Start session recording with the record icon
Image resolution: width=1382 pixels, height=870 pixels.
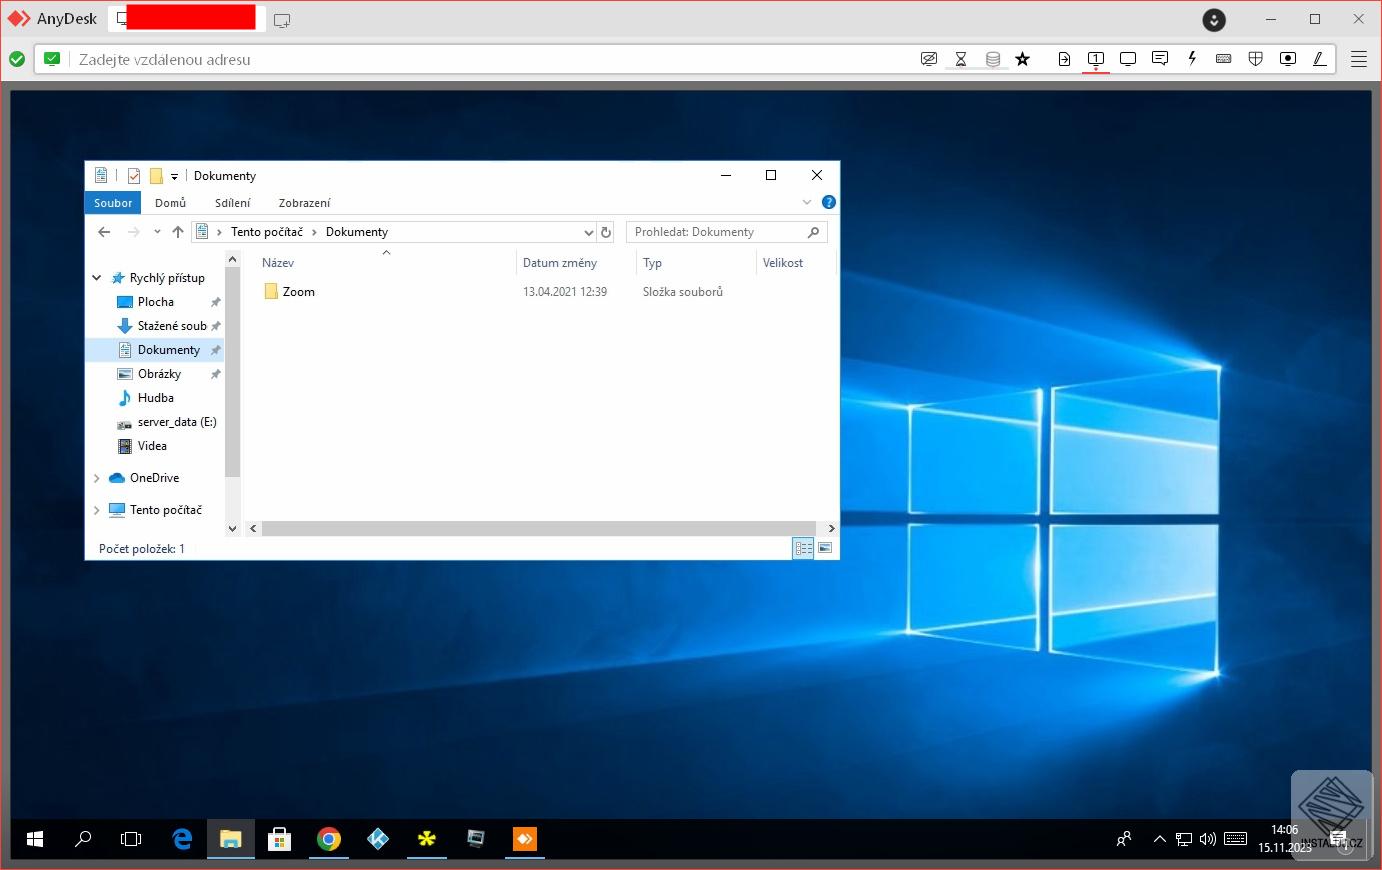pyautogui.click(x=1288, y=59)
